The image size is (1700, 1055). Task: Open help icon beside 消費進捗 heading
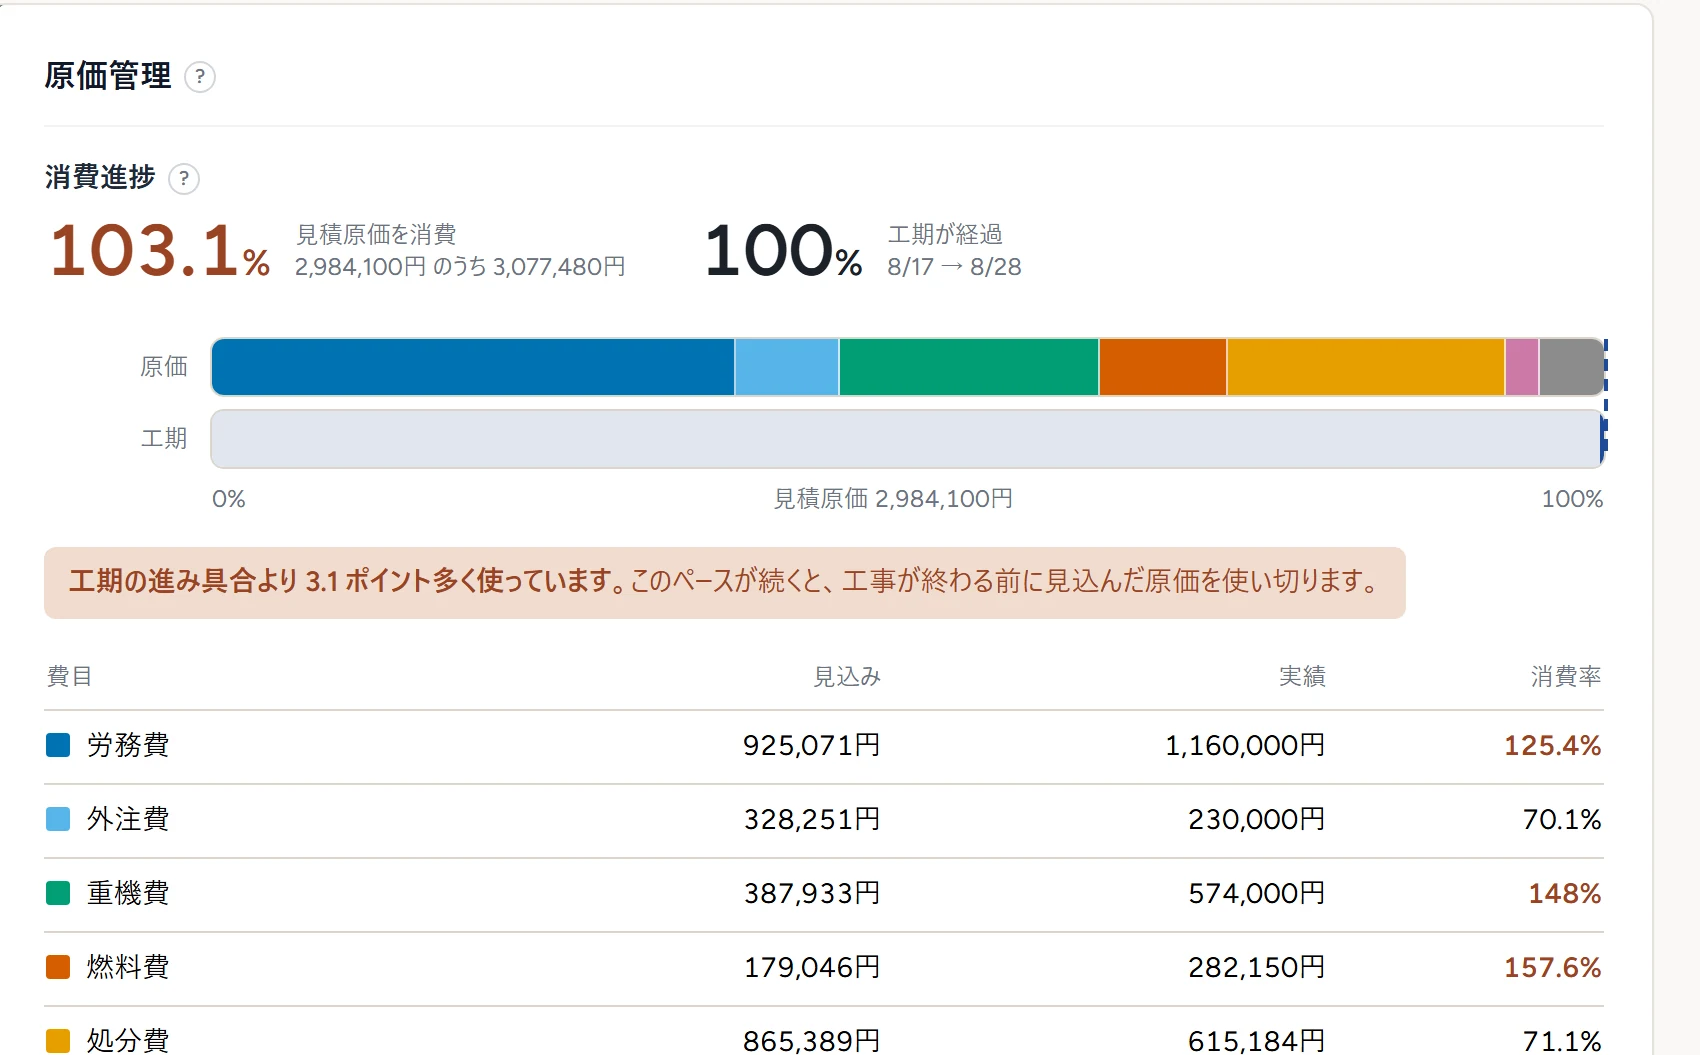coord(184,179)
